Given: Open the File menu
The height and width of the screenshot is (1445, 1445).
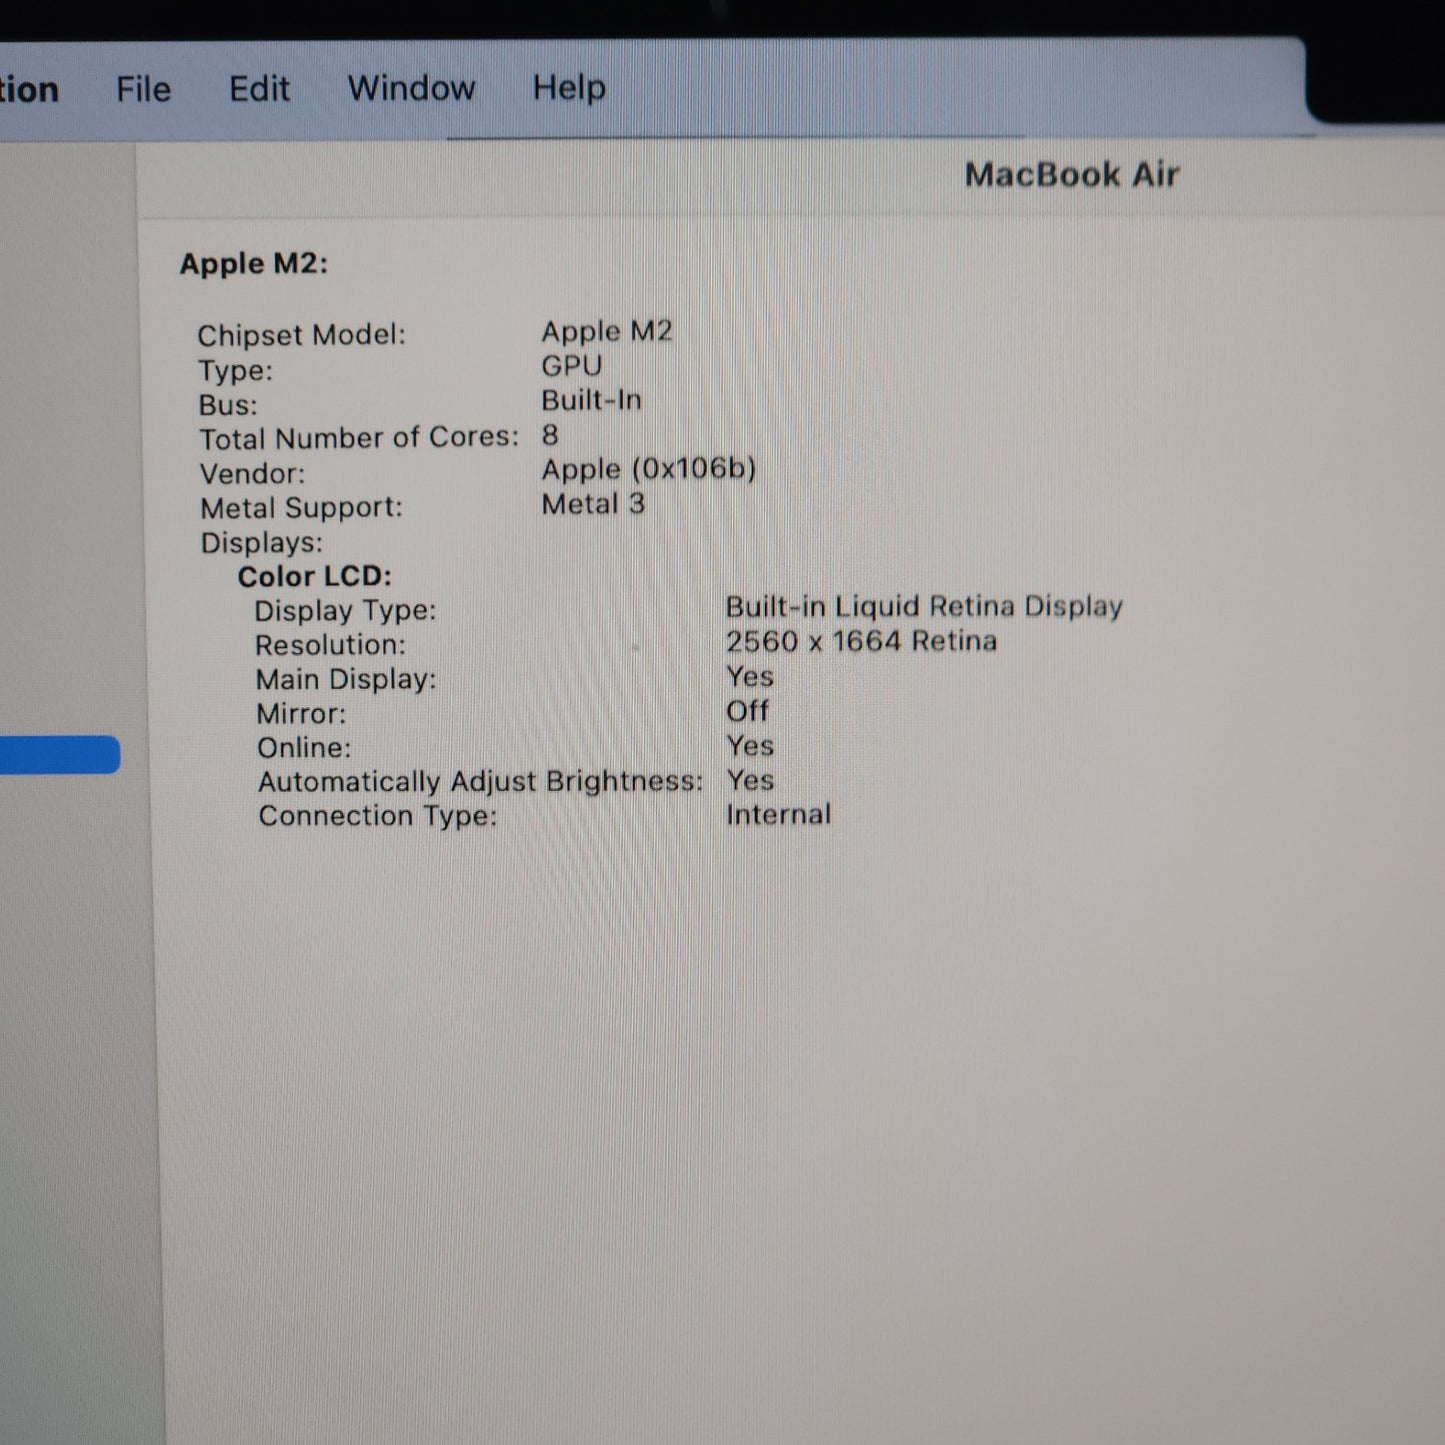Looking at the screenshot, I should click(x=143, y=89).
